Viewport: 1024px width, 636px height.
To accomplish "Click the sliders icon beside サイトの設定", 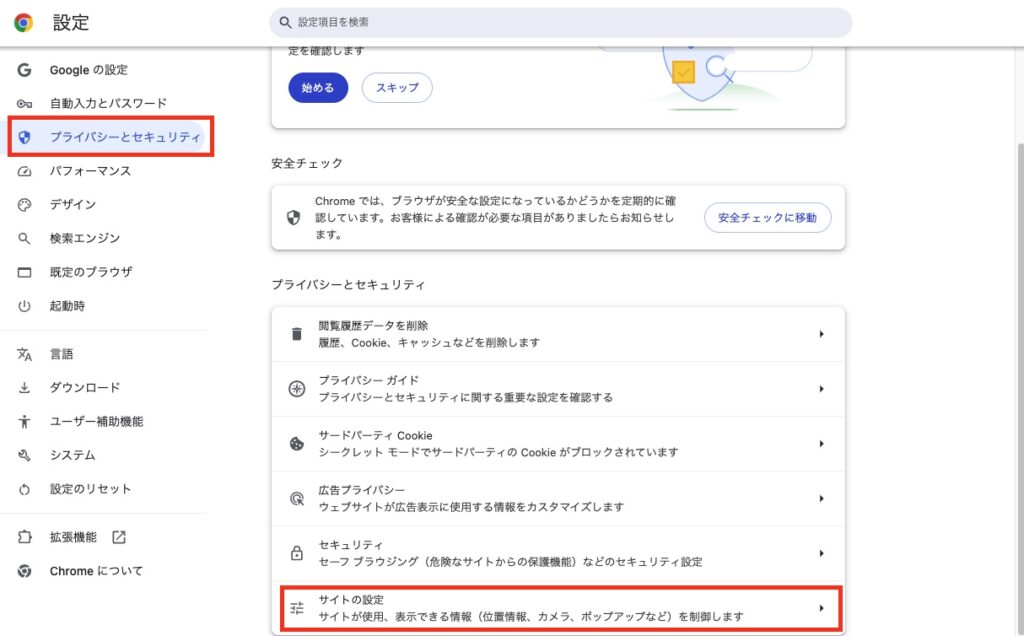I will (x=296, y=608).
